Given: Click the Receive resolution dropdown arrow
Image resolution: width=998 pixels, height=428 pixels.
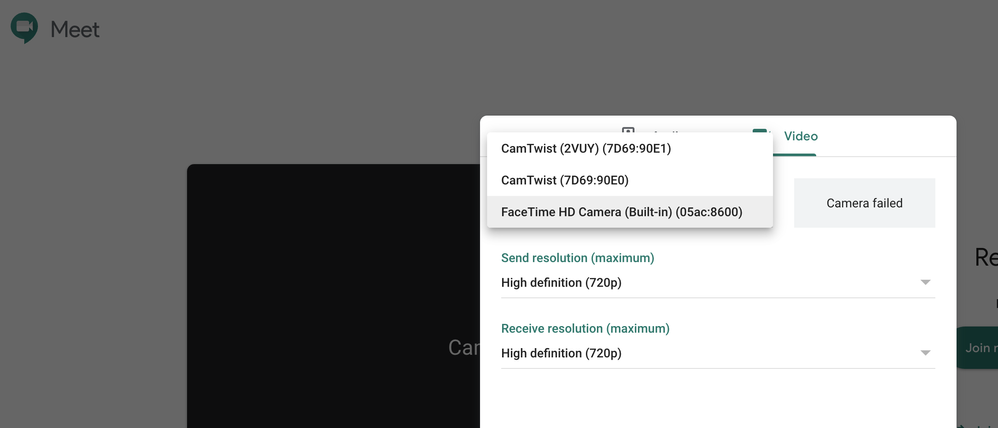Looking at the screenshot, I should pos(925,353).
